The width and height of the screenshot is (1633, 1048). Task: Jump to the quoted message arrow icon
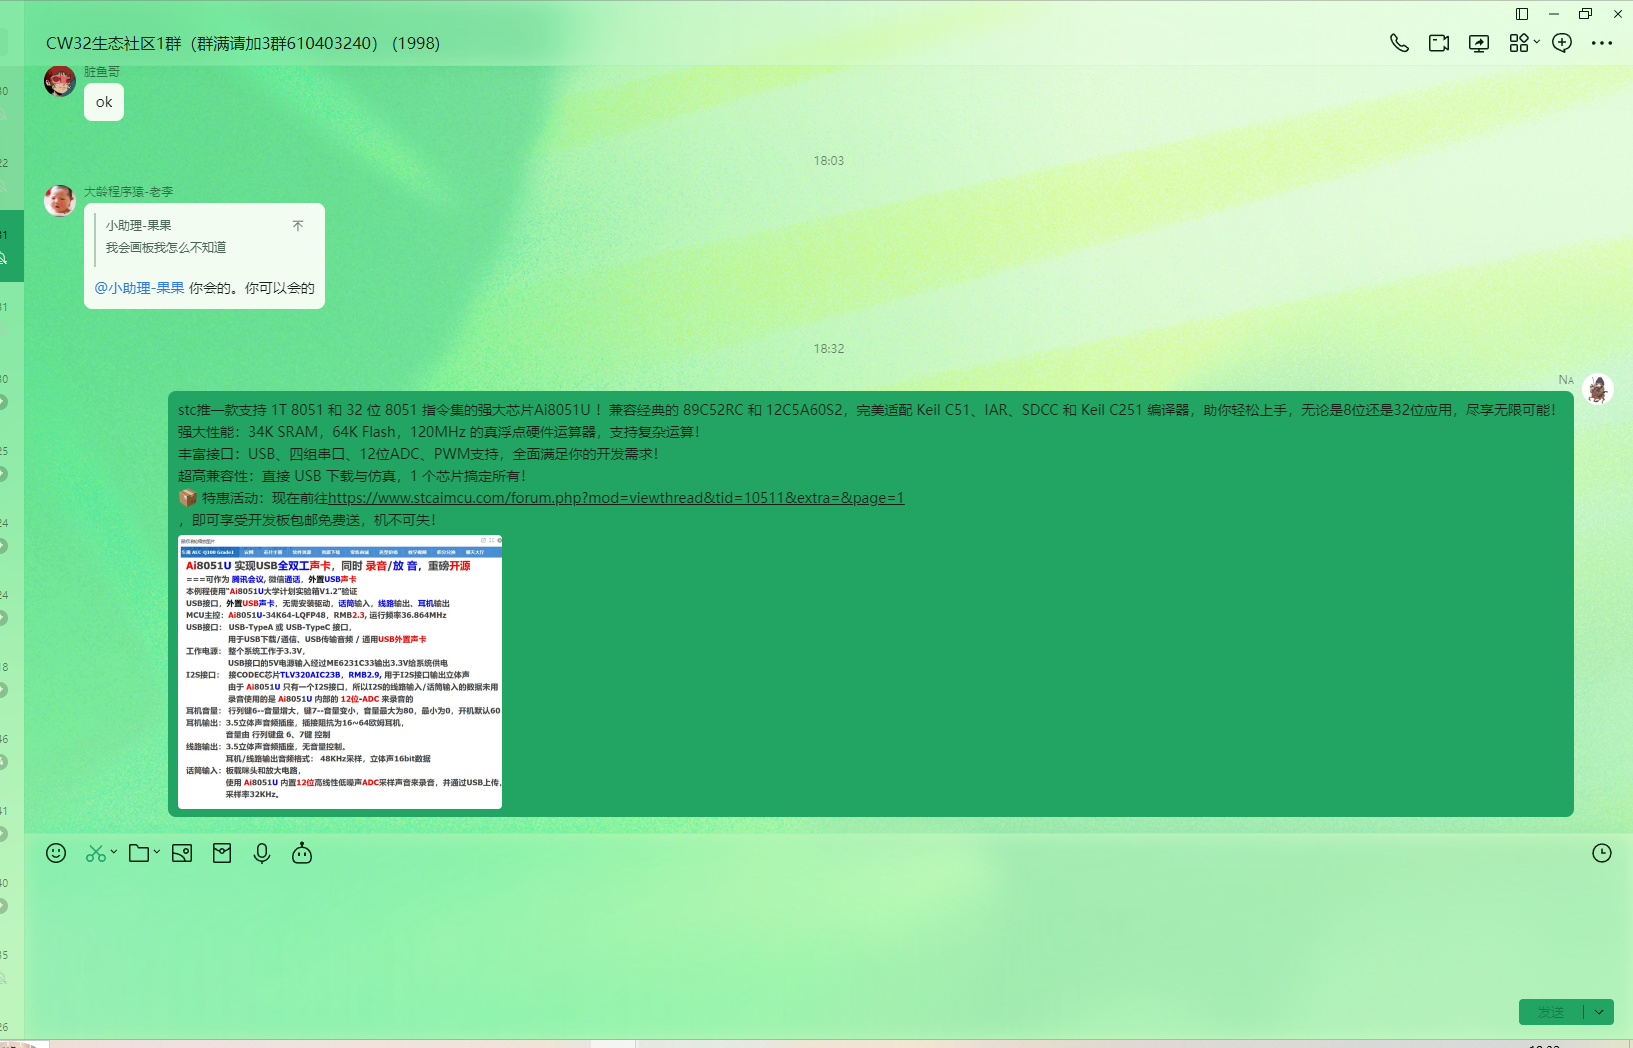[298, 226]
